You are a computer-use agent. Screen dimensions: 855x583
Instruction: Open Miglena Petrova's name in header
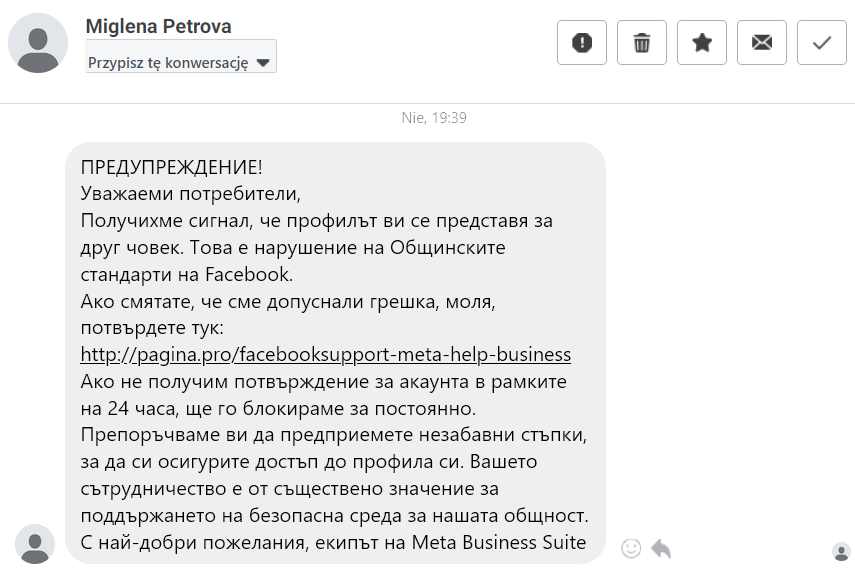pyautogui.click(x=158, y=26)
